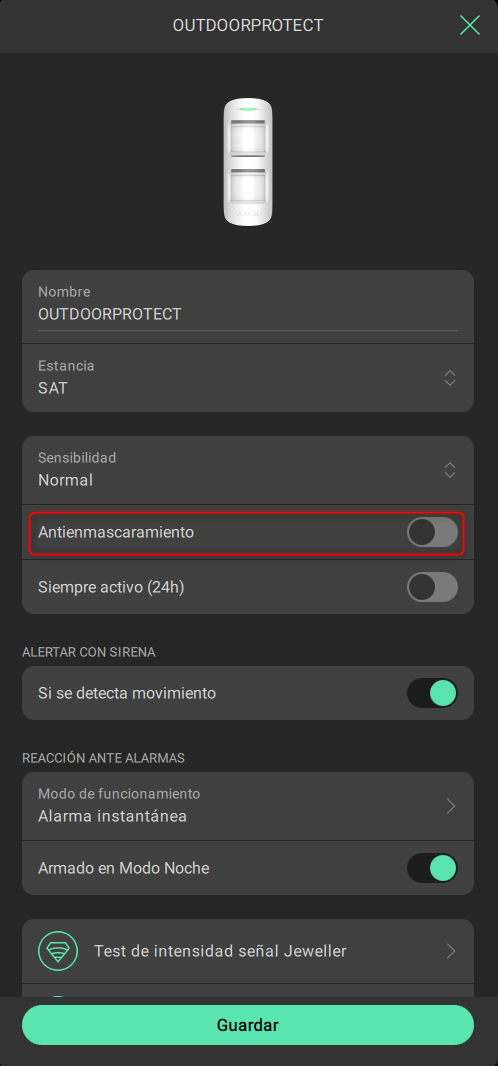
Task: Click the Armado en Modo Noche label
Action: point(124,868)
